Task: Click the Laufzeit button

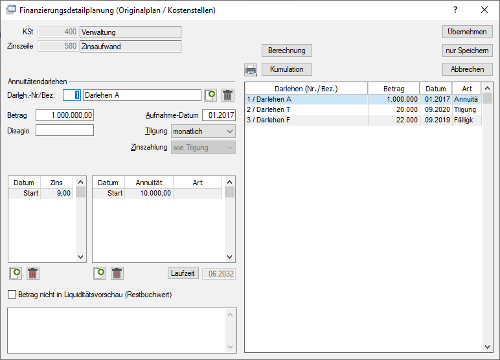Action: pyautogui.click(x=183, y=273)
